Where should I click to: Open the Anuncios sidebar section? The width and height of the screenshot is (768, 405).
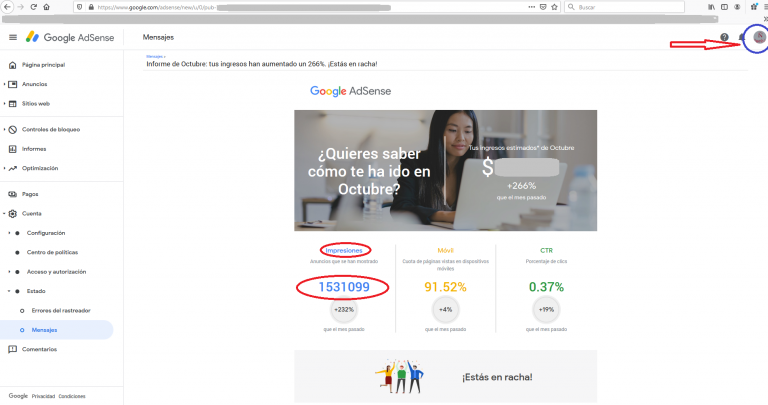coord(34,84)
